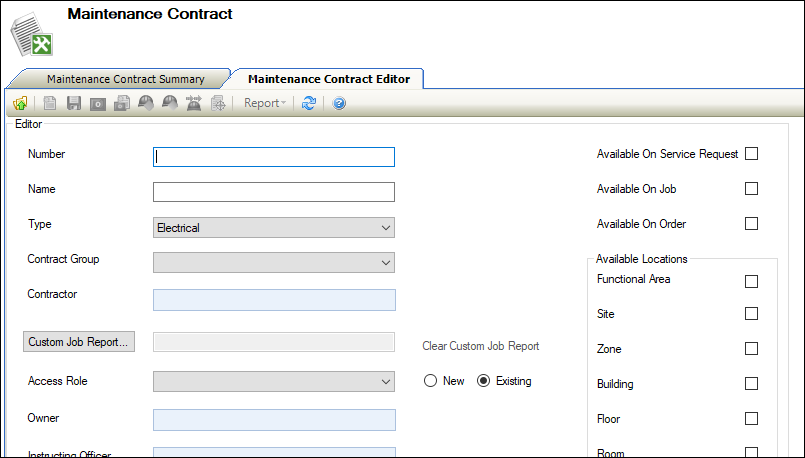Screen dimensions: 805x458
Task: Open the Report toolbar menu
Action: pos(265,103)
